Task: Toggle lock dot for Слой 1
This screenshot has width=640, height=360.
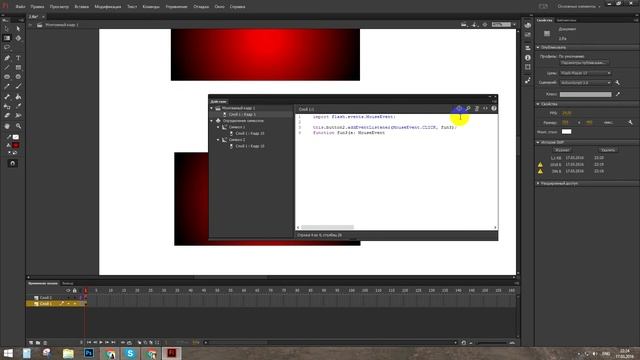Action: 74,304
